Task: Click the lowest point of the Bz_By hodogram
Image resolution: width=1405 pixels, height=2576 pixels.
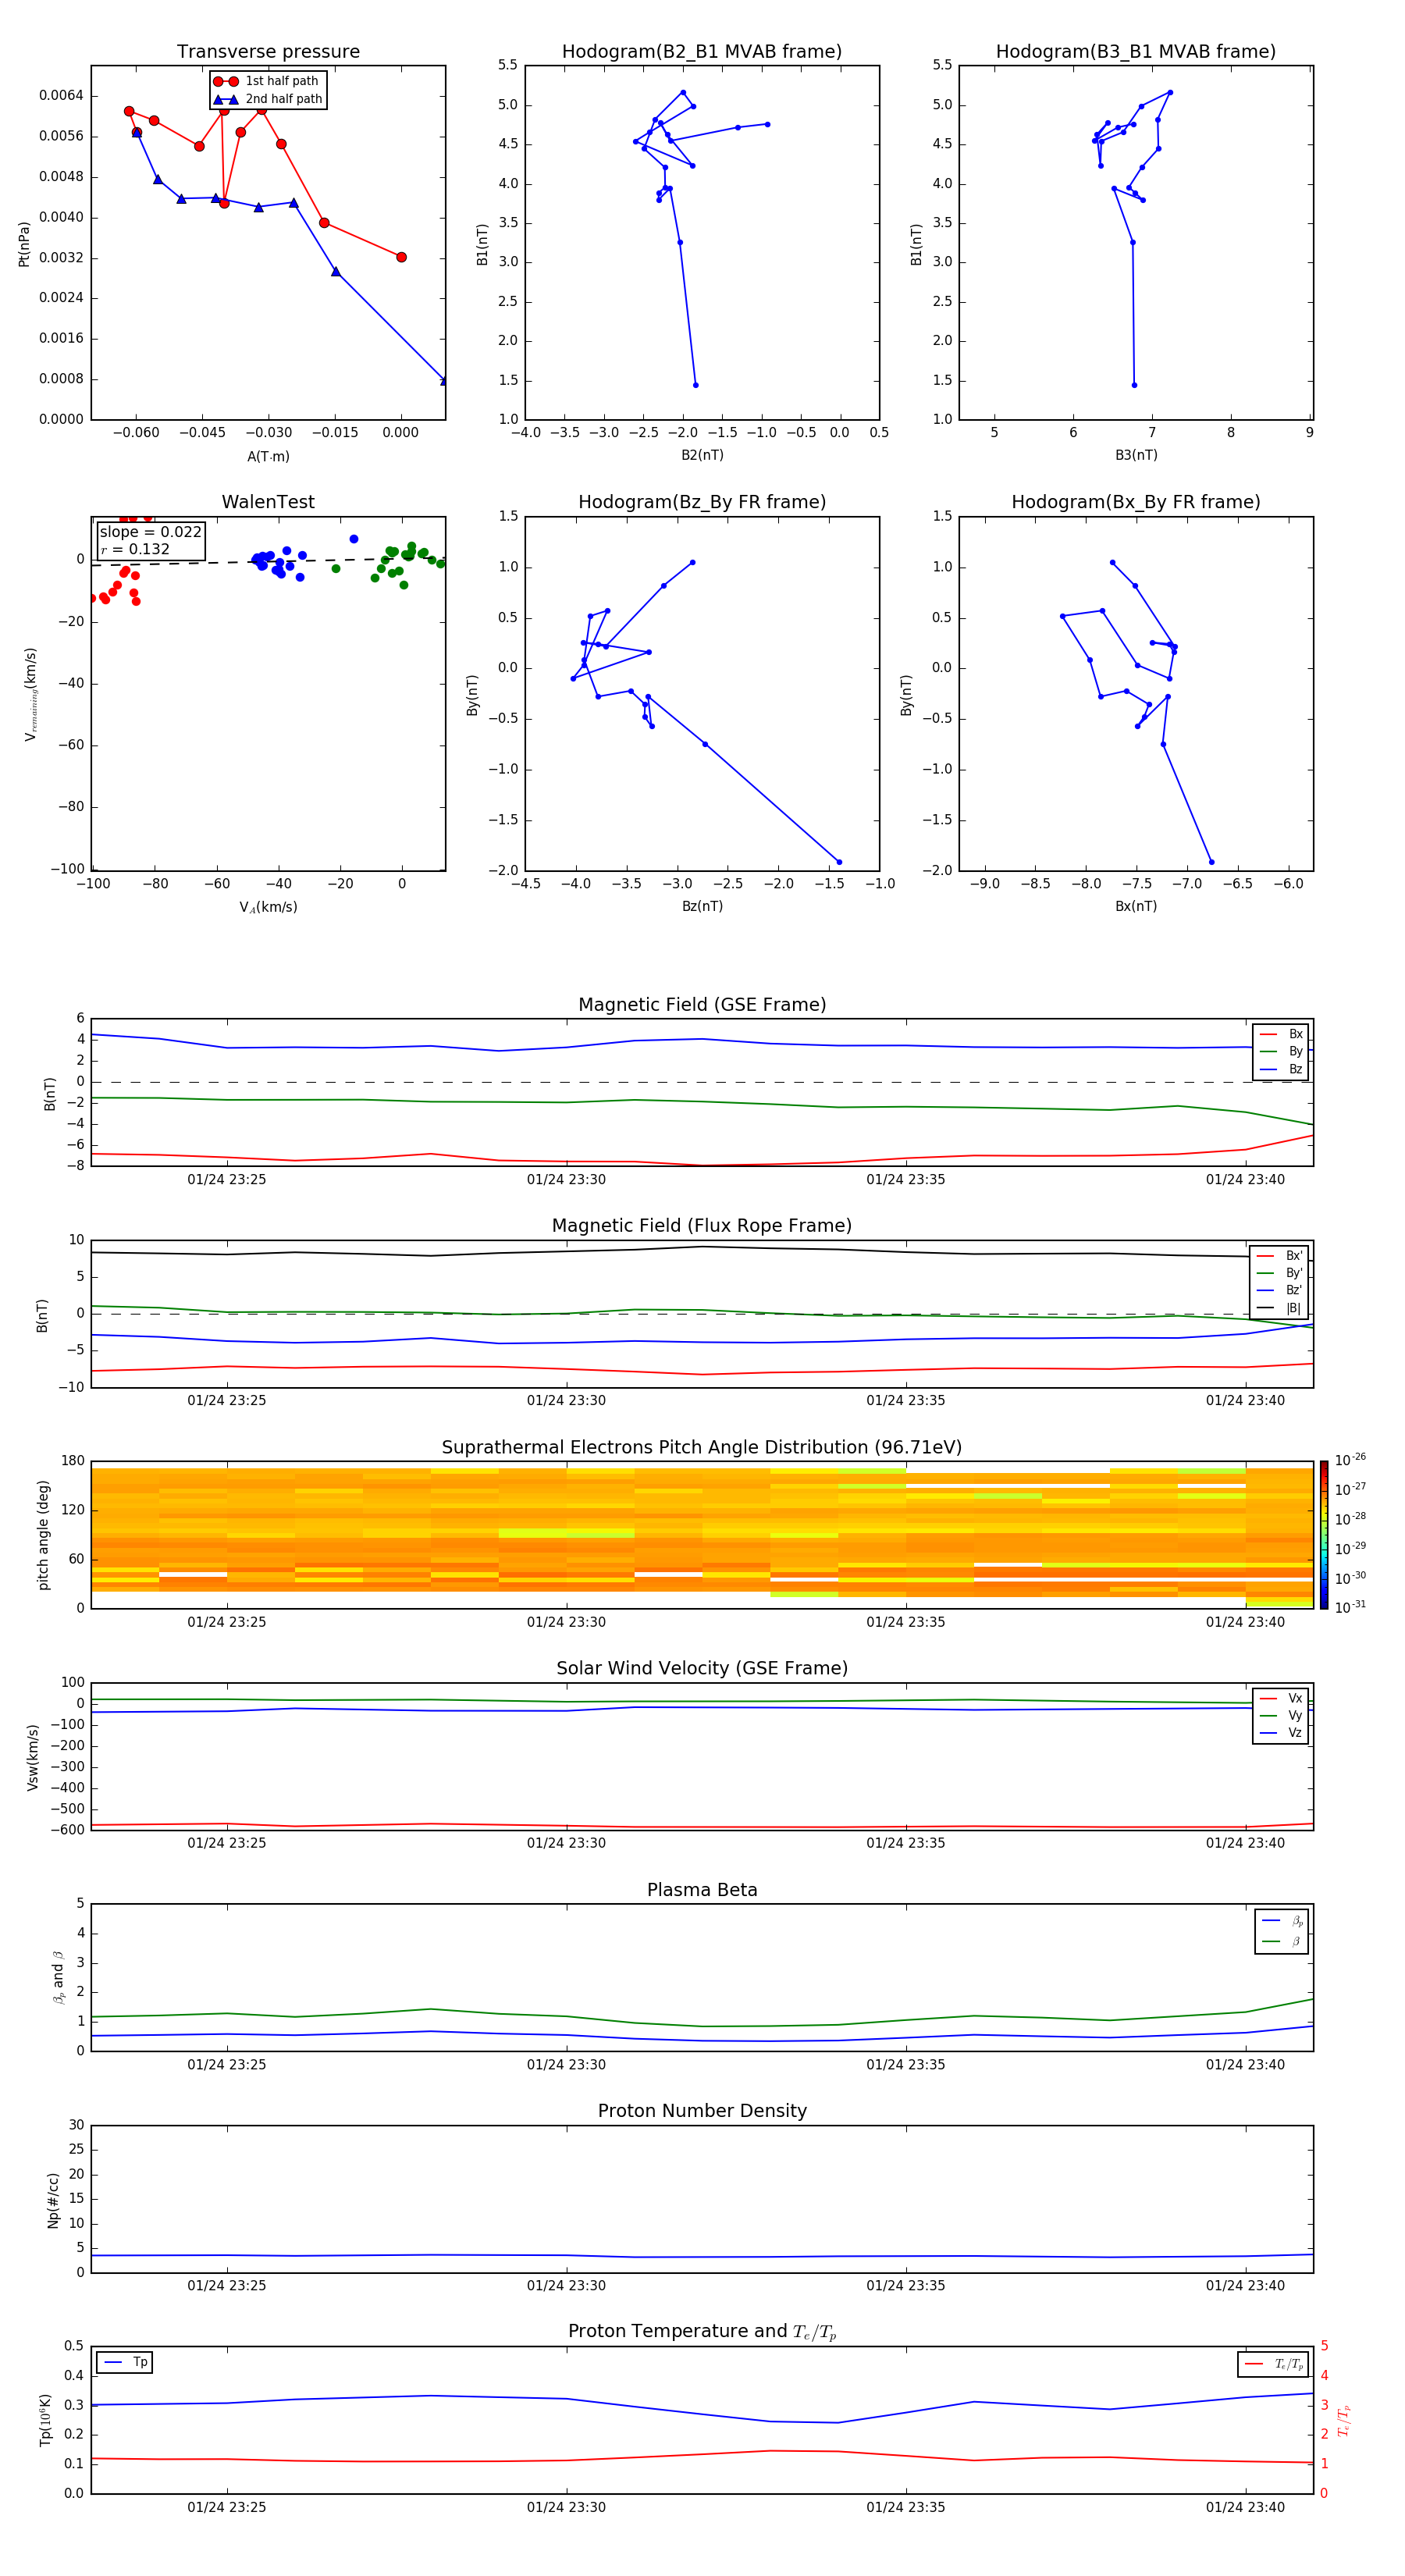Action: [839, 862]
